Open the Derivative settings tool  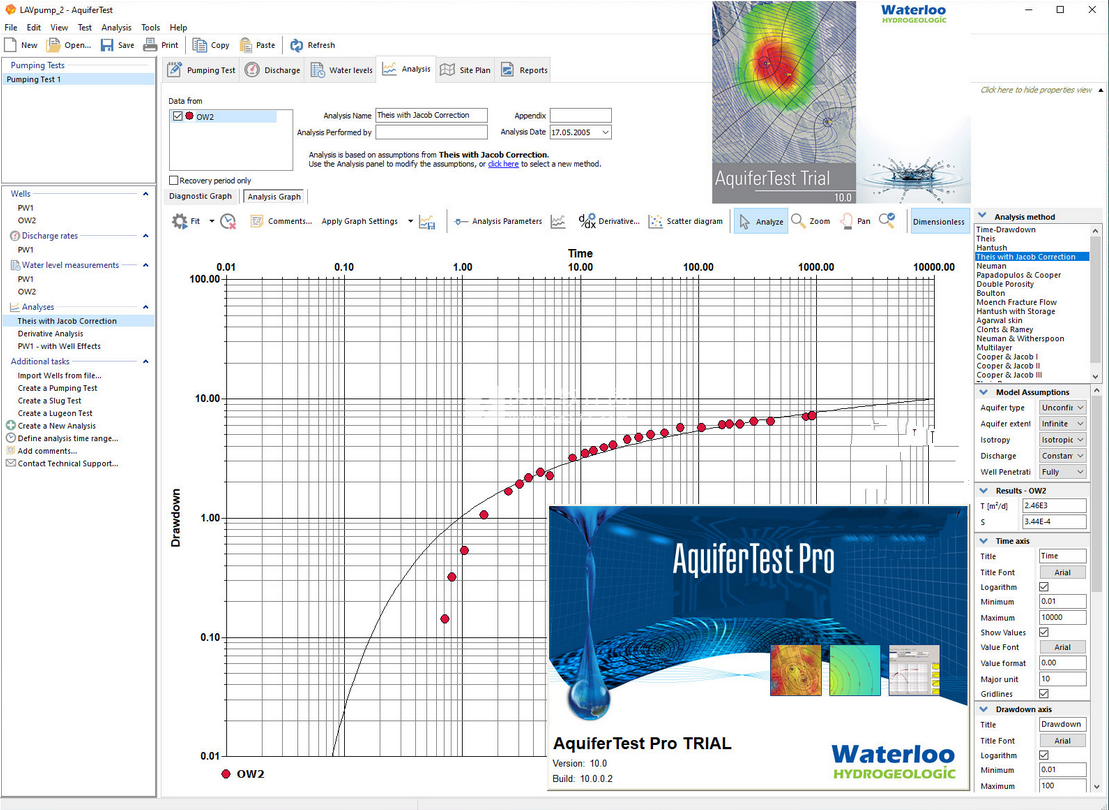609,221
